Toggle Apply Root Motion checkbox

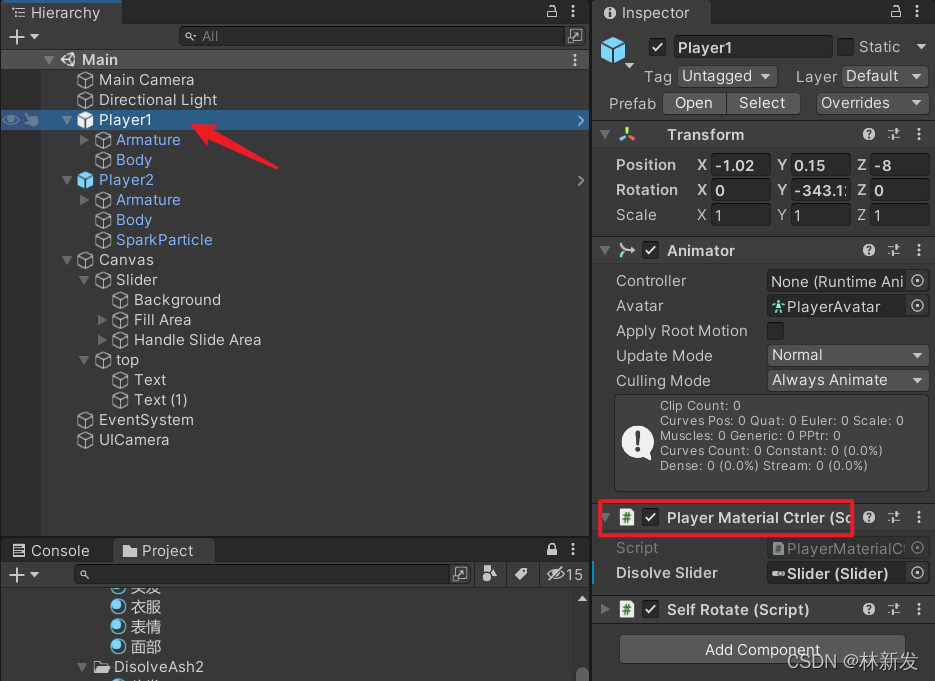coord(776,331)
